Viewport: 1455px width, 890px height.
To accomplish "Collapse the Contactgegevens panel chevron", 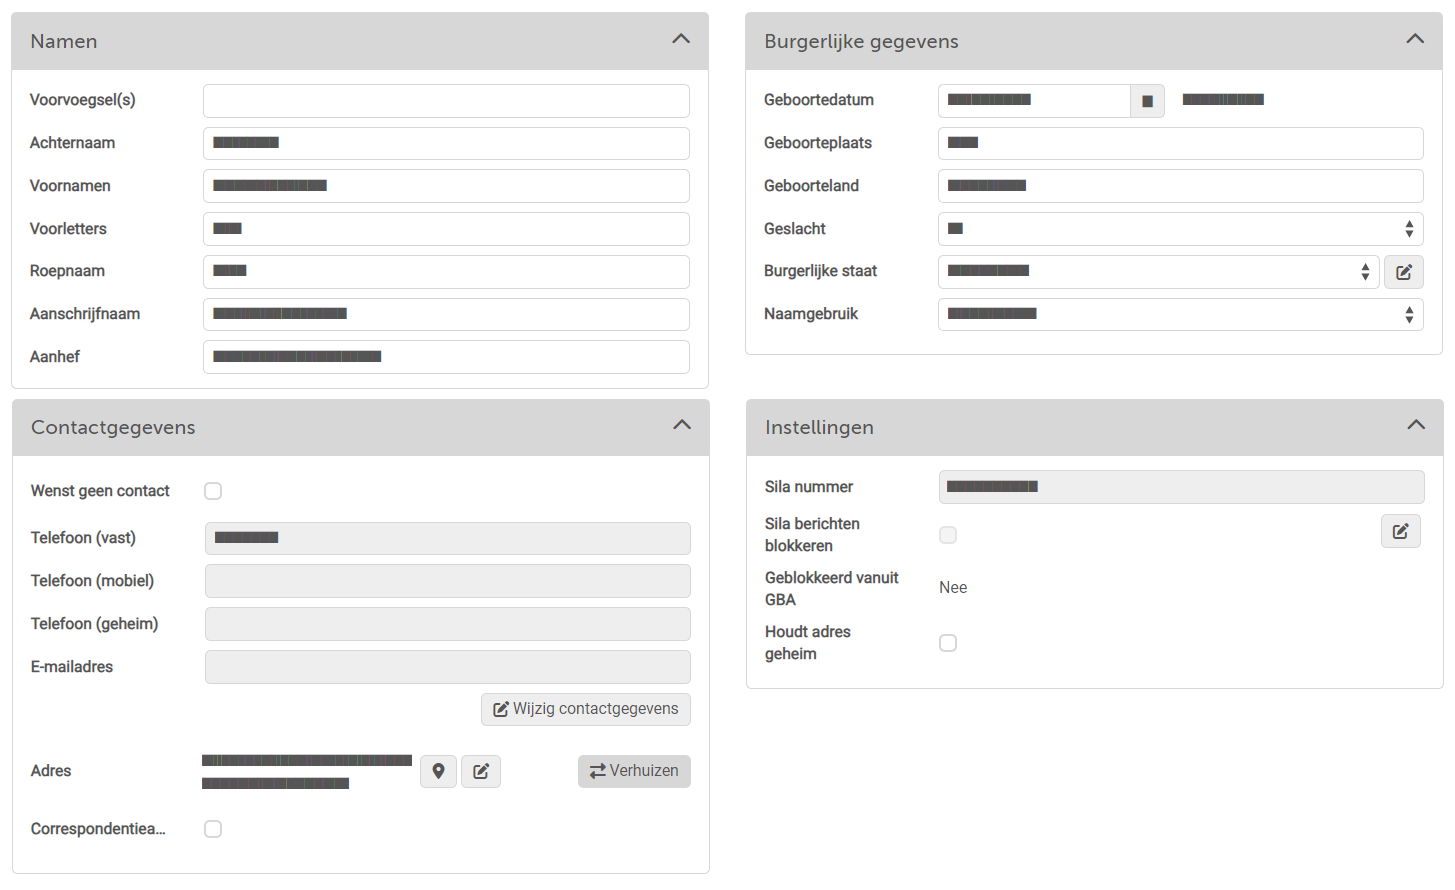I will 682,425.
